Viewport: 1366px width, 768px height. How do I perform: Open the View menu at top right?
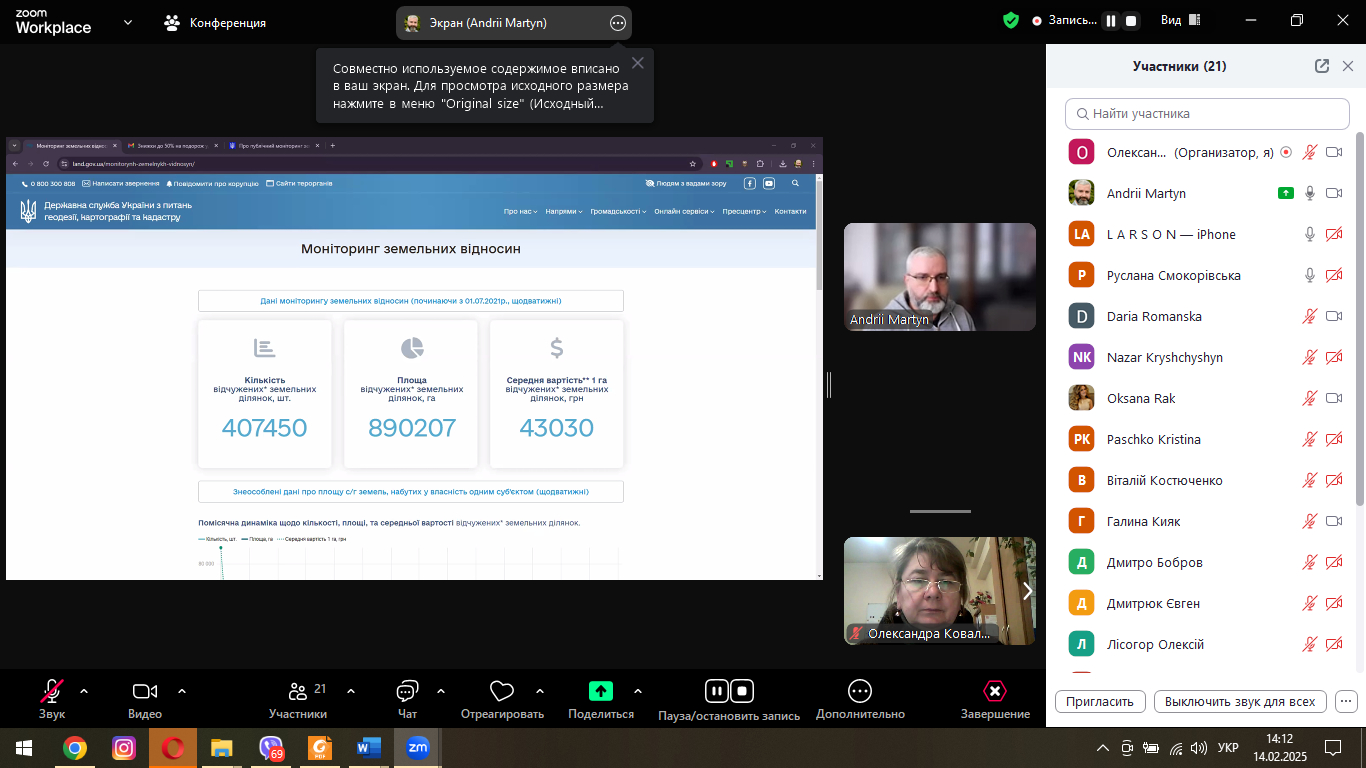point(1180,21)
